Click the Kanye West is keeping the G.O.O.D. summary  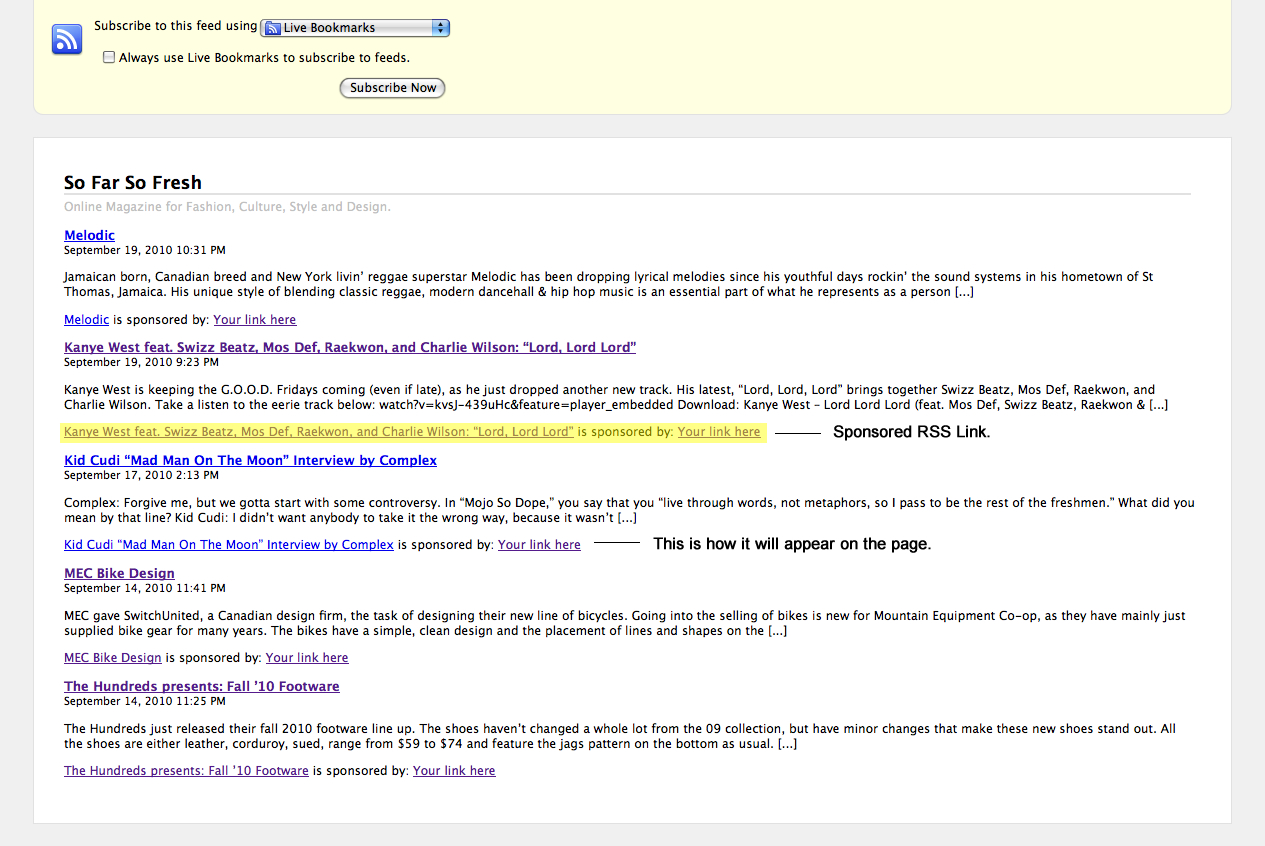click(616, 397)
